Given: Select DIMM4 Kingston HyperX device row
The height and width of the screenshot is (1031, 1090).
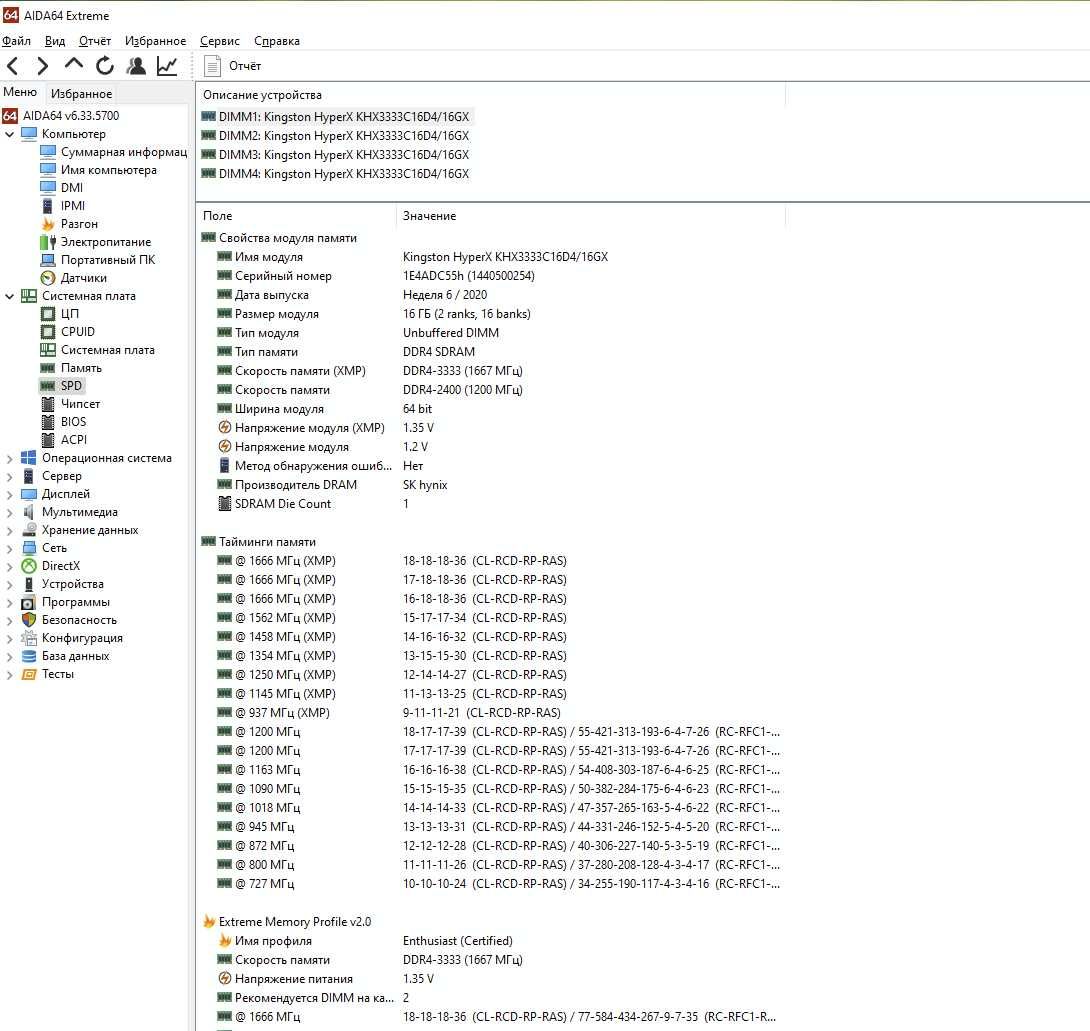Looking at the screenshot, I should tap(336, 174).
